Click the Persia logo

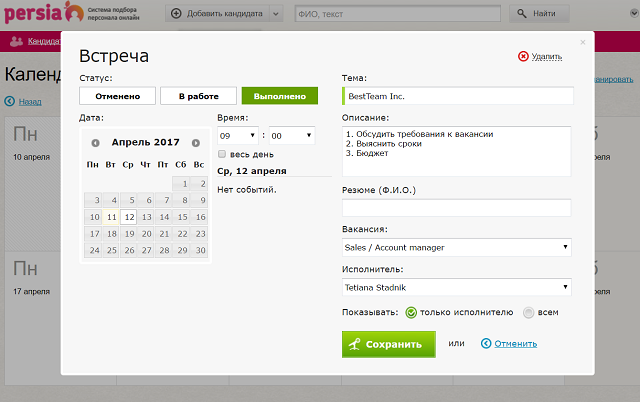click(41, 13)
